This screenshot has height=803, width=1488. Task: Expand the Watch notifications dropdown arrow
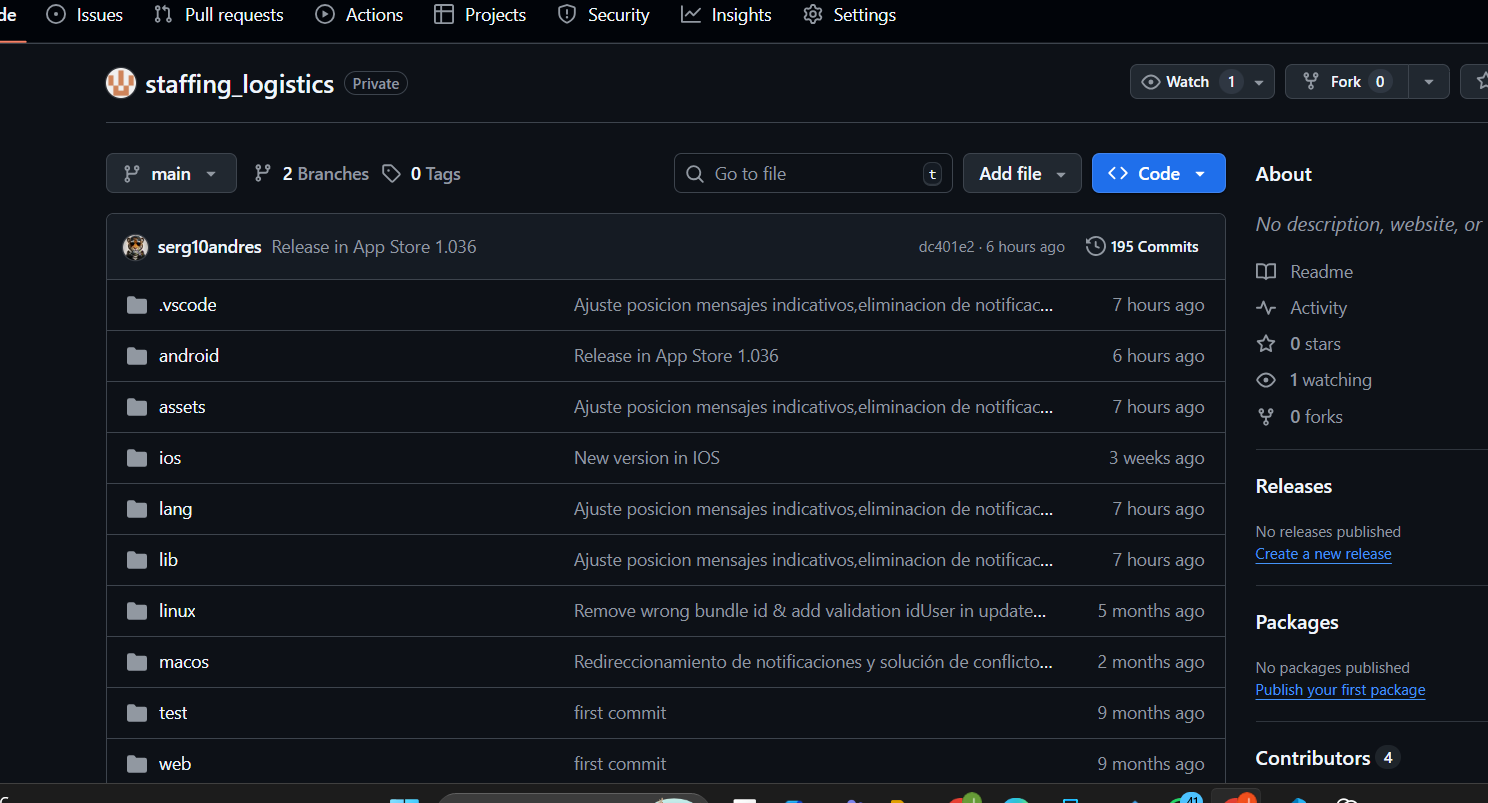coord(1259,82)
